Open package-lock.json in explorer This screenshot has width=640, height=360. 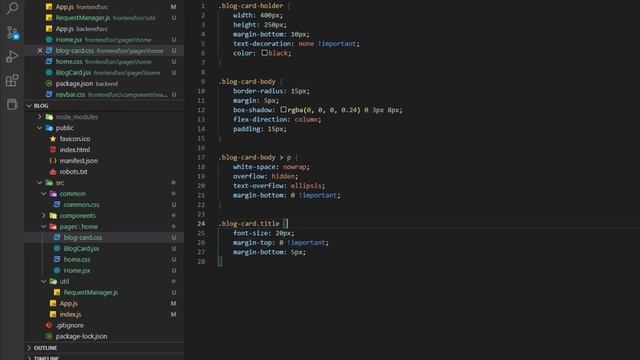104,336
